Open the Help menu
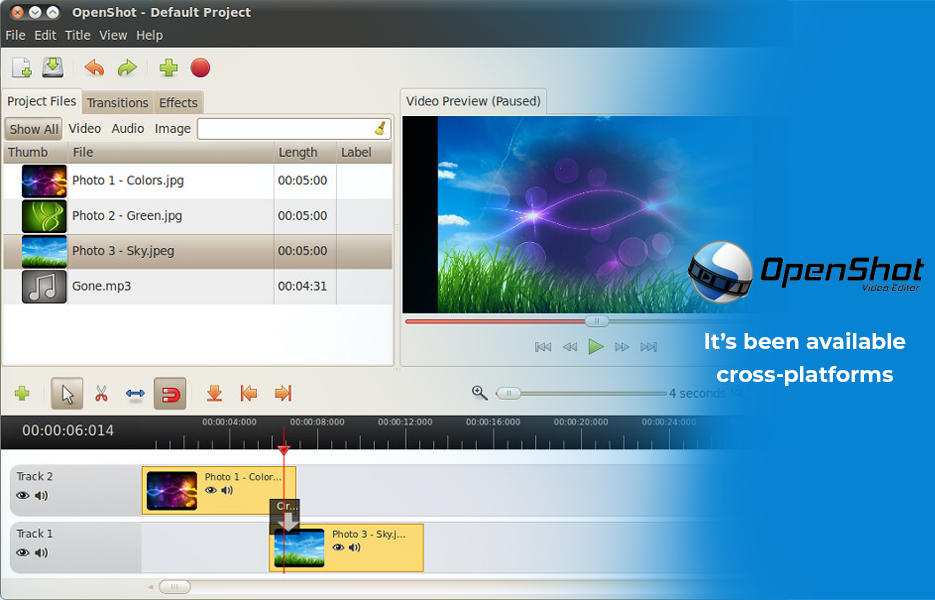 tap(150, 35)
